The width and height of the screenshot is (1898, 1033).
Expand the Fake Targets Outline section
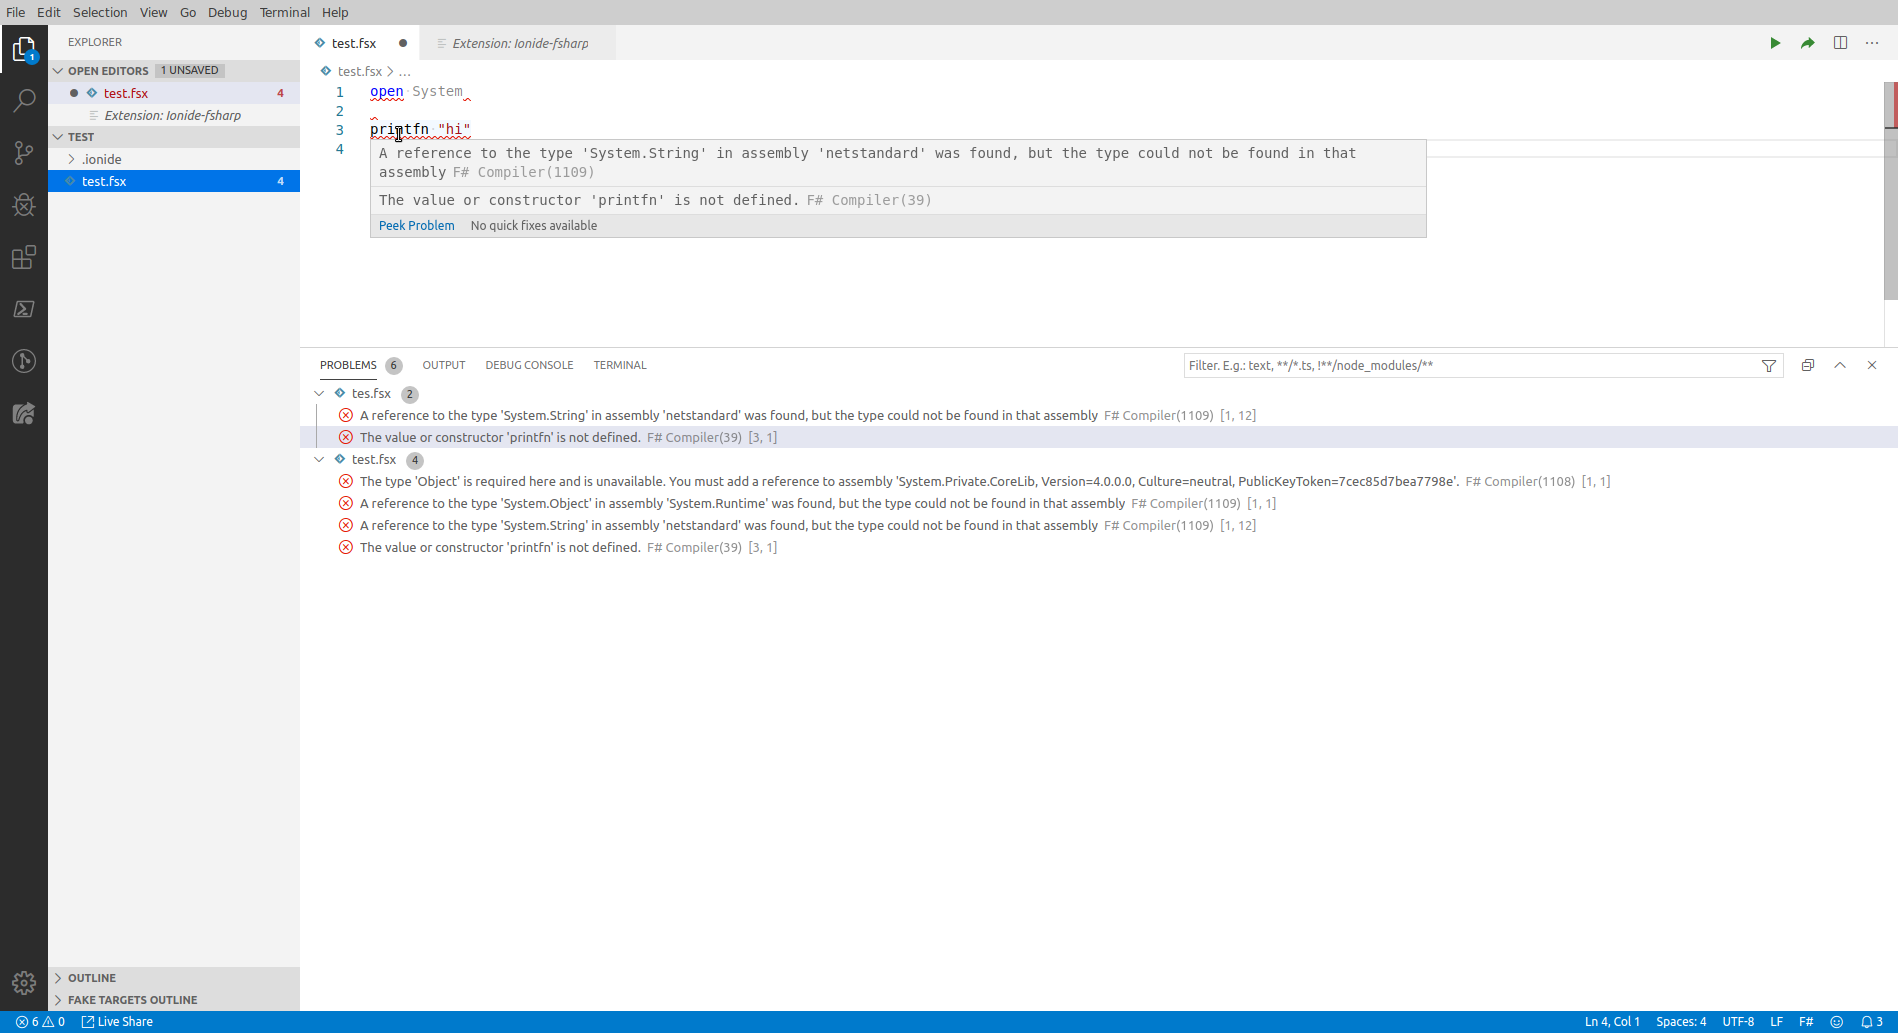(58, 1000)
